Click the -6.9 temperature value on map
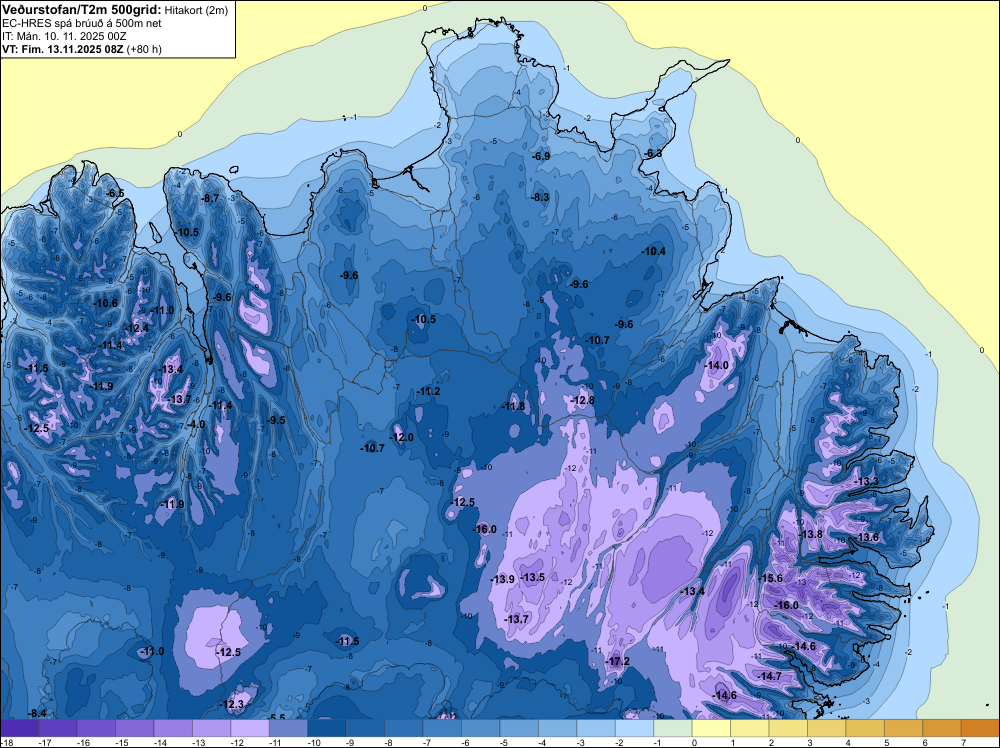1000x748 pixels. tap(541, 156)
